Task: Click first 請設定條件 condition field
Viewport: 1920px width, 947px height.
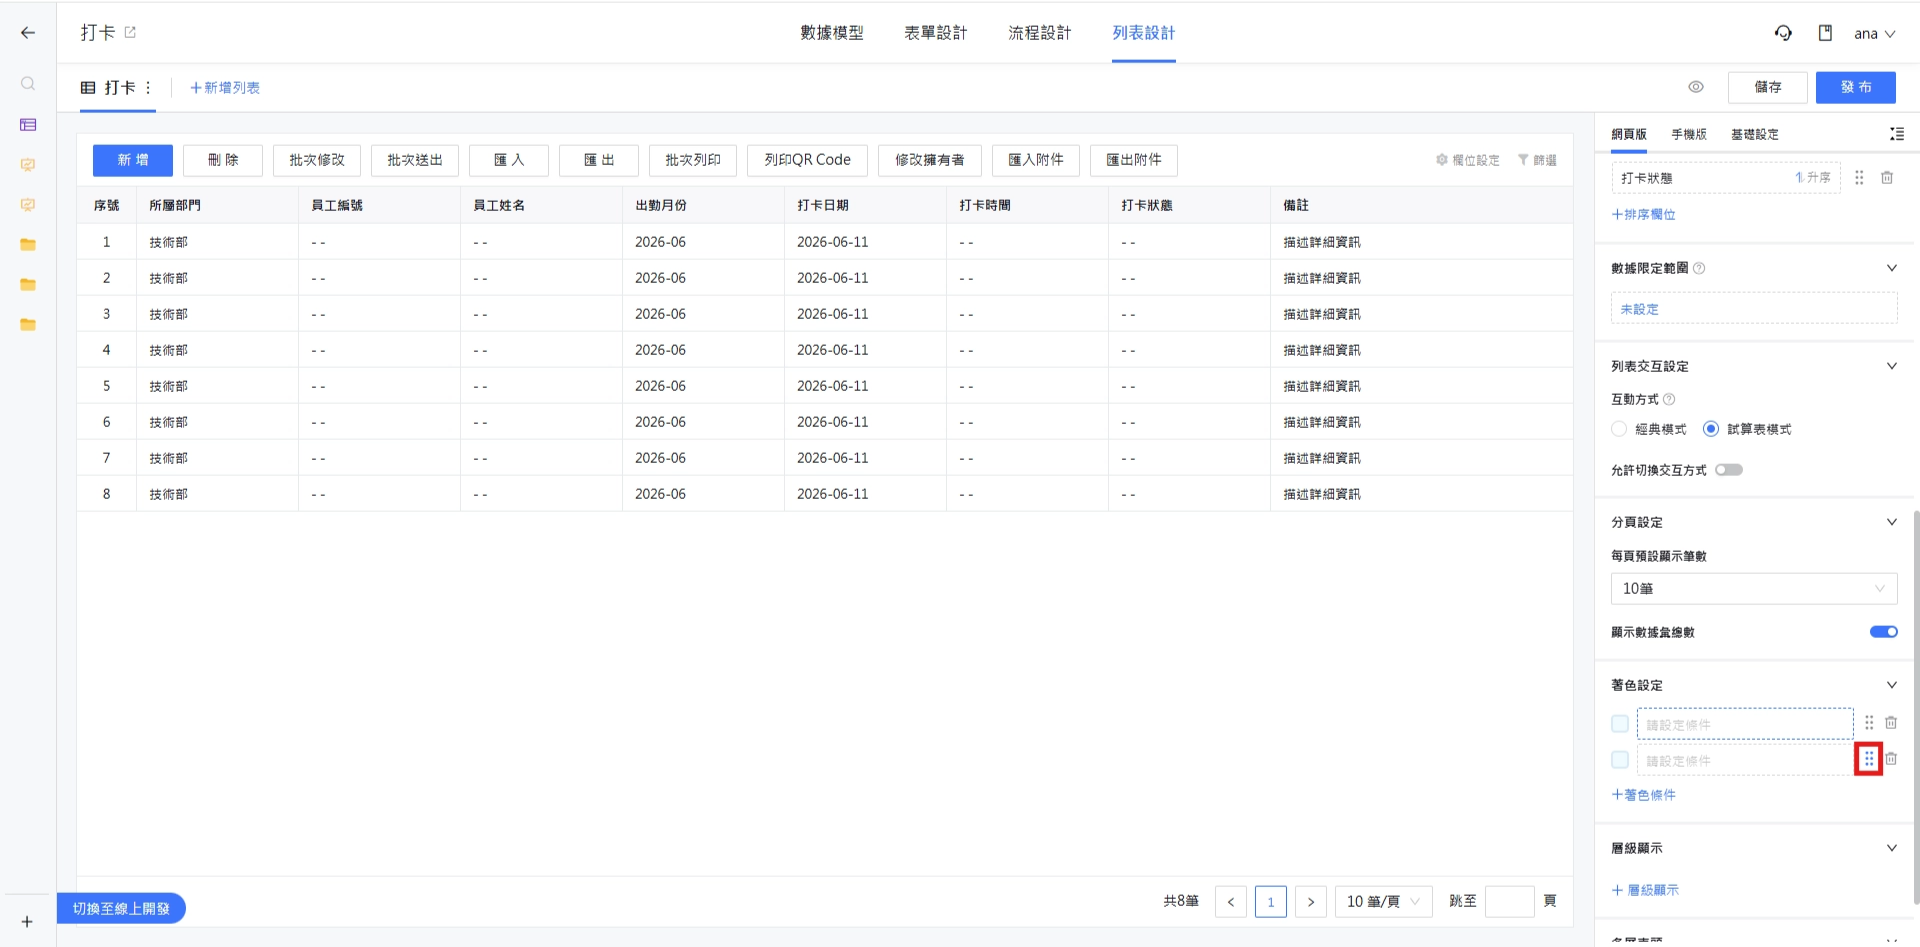Action: click(x=1745, y=724)
